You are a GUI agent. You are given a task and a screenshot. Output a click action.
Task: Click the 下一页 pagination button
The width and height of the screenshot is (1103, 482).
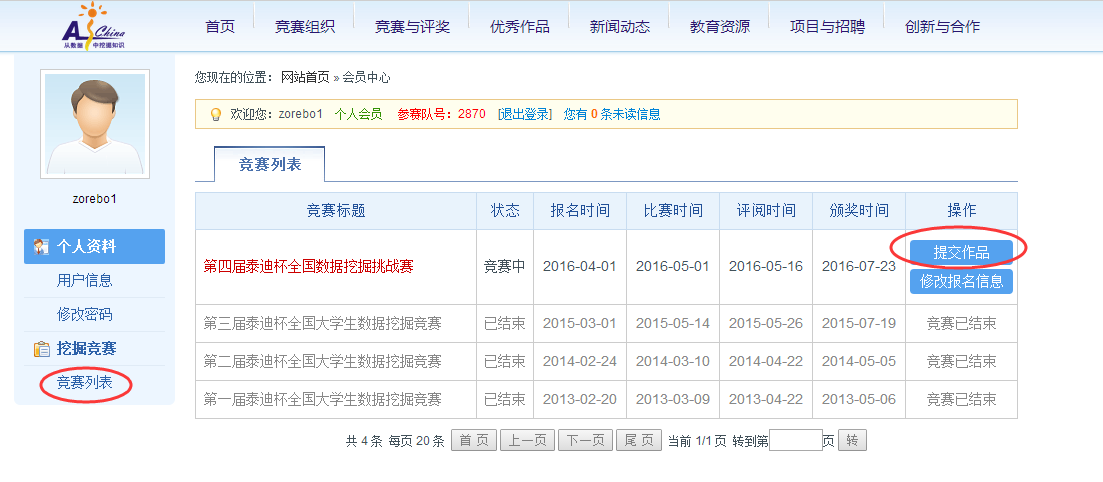point(585,440)
